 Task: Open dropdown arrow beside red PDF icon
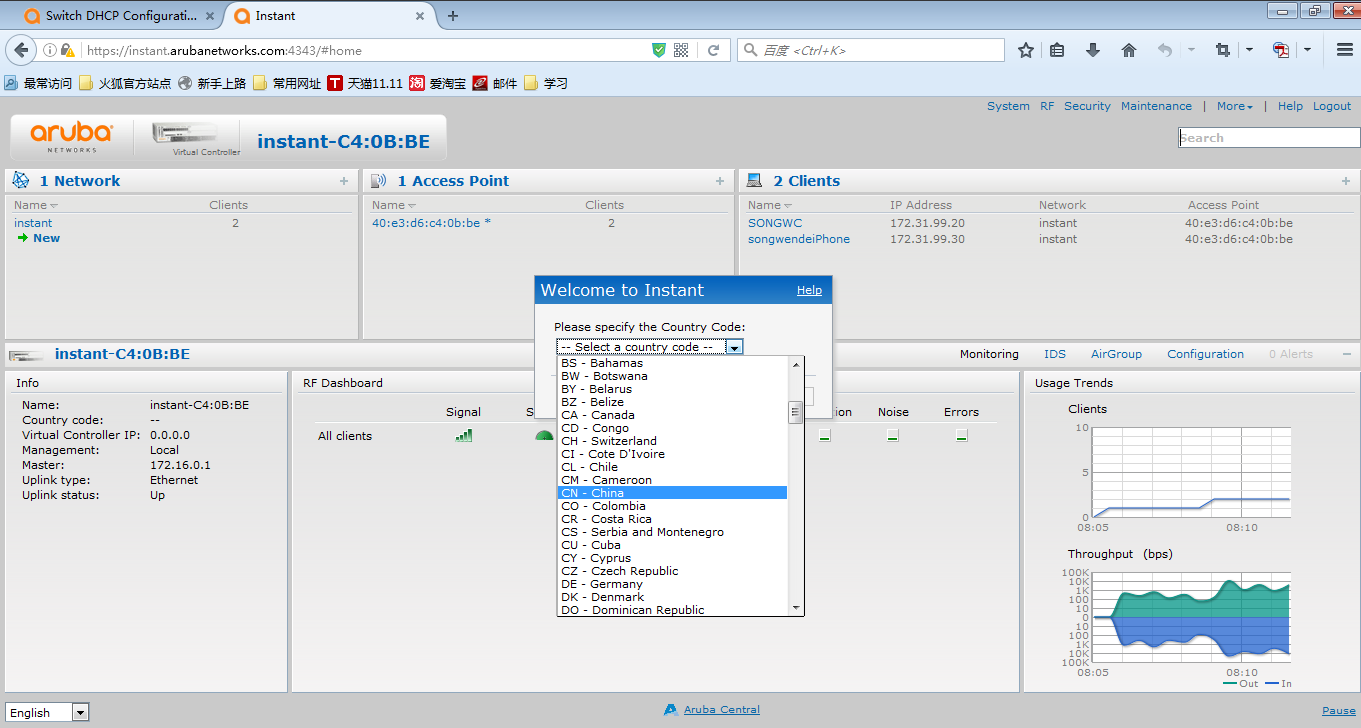click(1307, 50)
